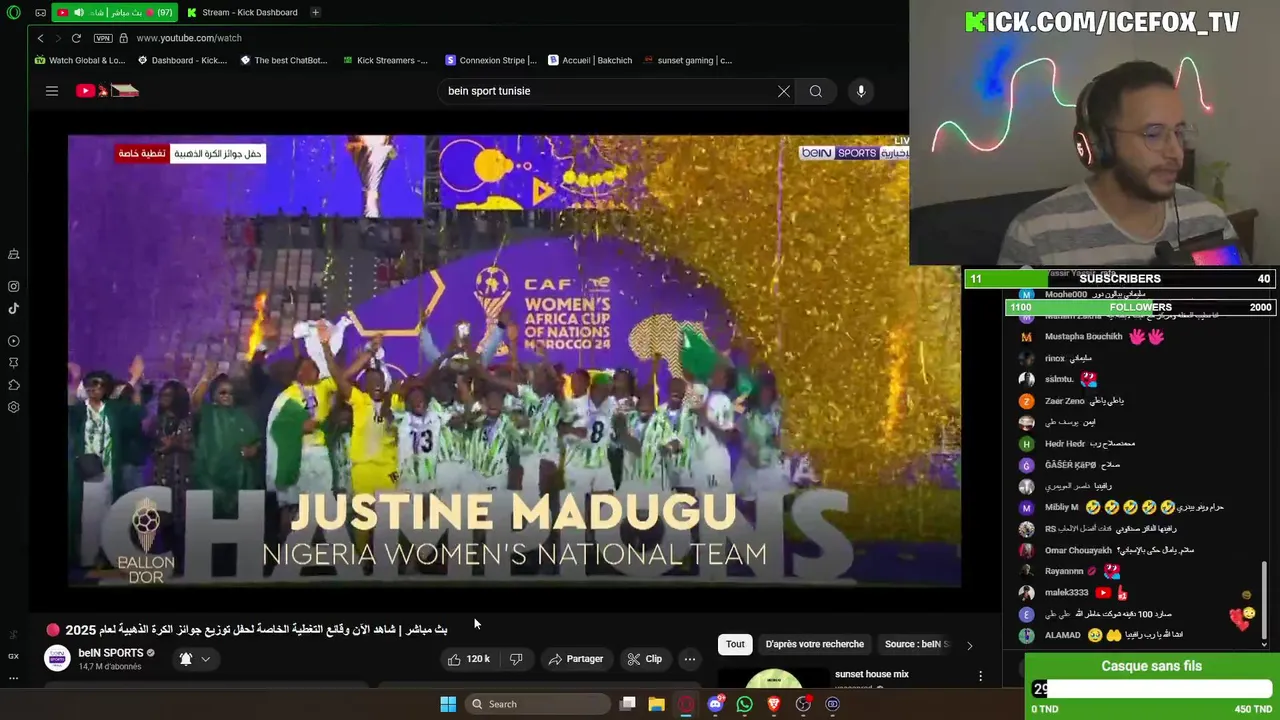
Task: Open sunset house mix video title
Action: click(872, 674)
